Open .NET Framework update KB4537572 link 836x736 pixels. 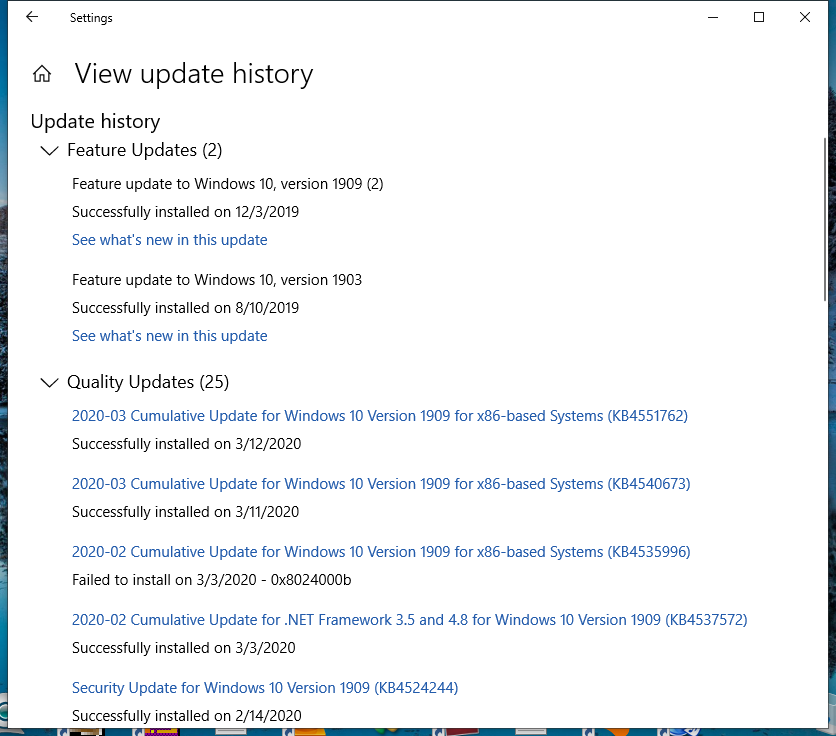click(x=409, y=620)
